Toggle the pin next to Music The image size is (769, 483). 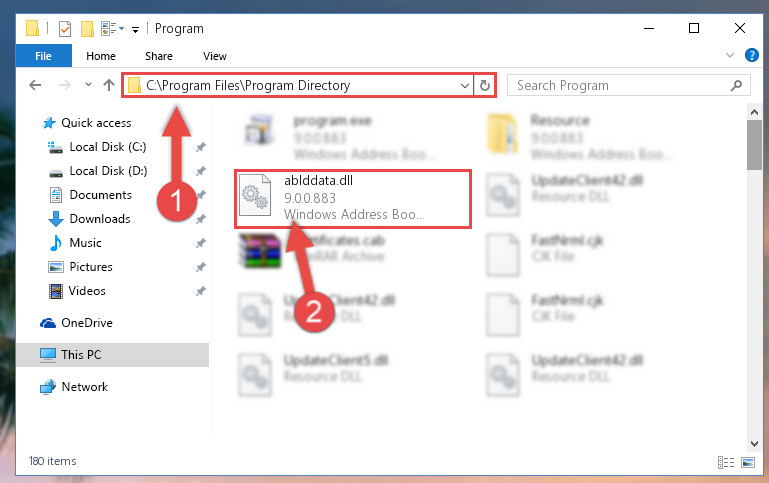[201, 243]
